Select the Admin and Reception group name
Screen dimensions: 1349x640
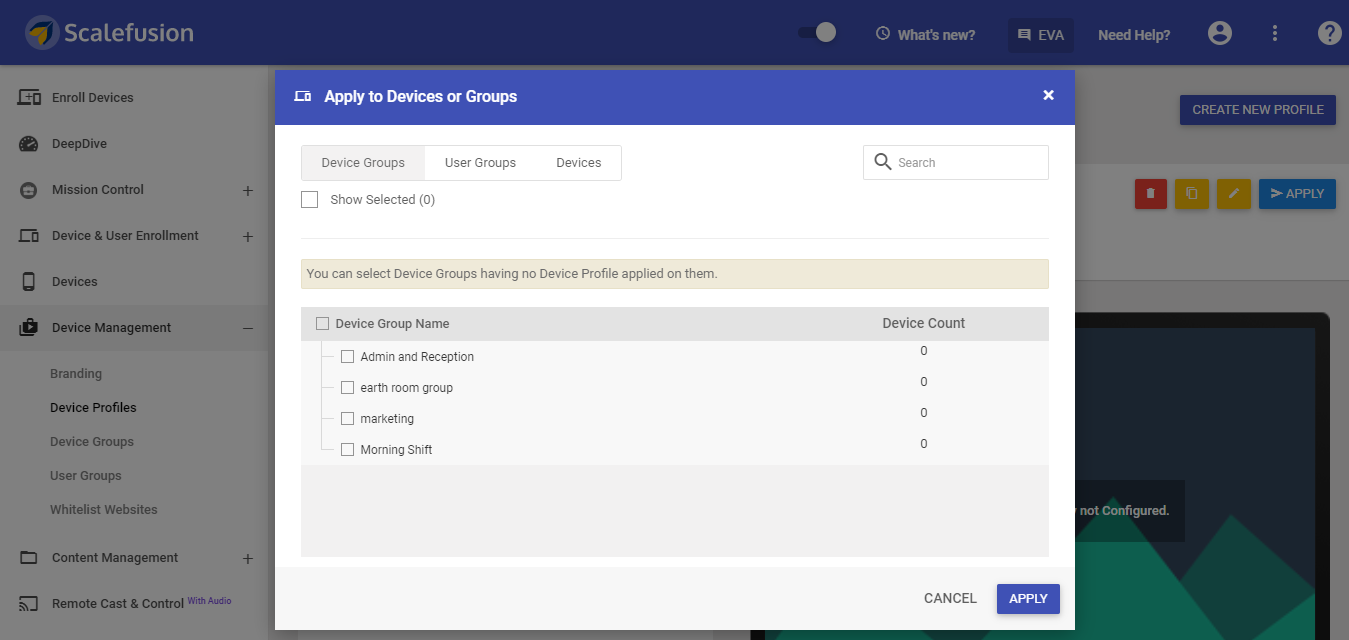[x=417, y=357]
